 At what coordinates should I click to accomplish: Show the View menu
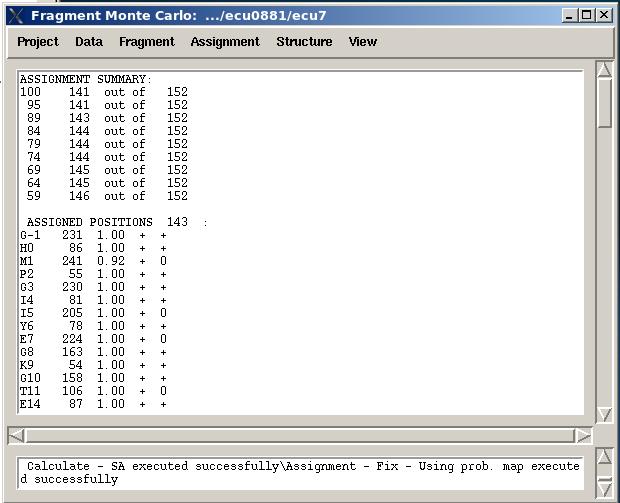[x=363, y=42]
